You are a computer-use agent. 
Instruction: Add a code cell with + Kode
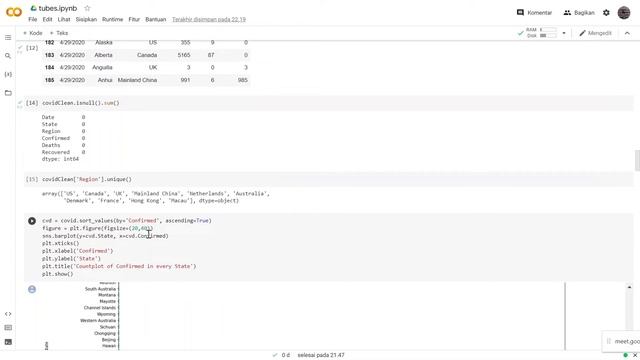pos(33,33)
